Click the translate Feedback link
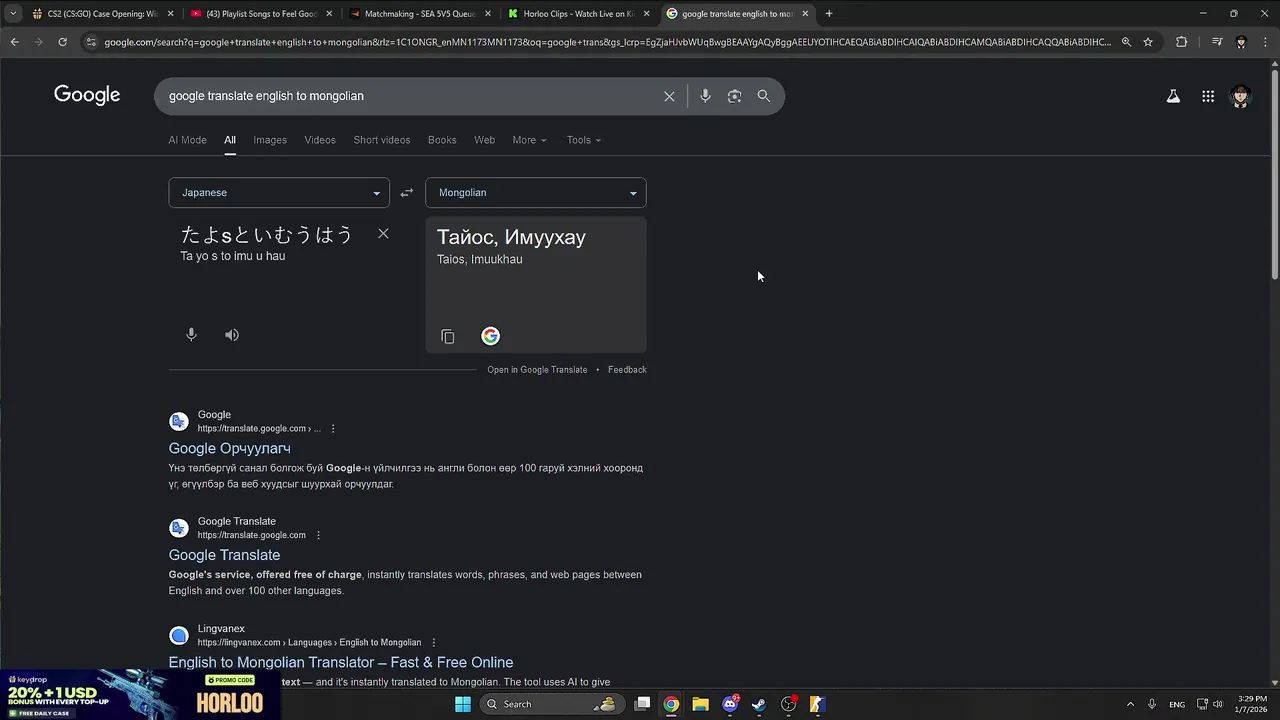This screenshot has height=720, width=1280. coord(627,370)
